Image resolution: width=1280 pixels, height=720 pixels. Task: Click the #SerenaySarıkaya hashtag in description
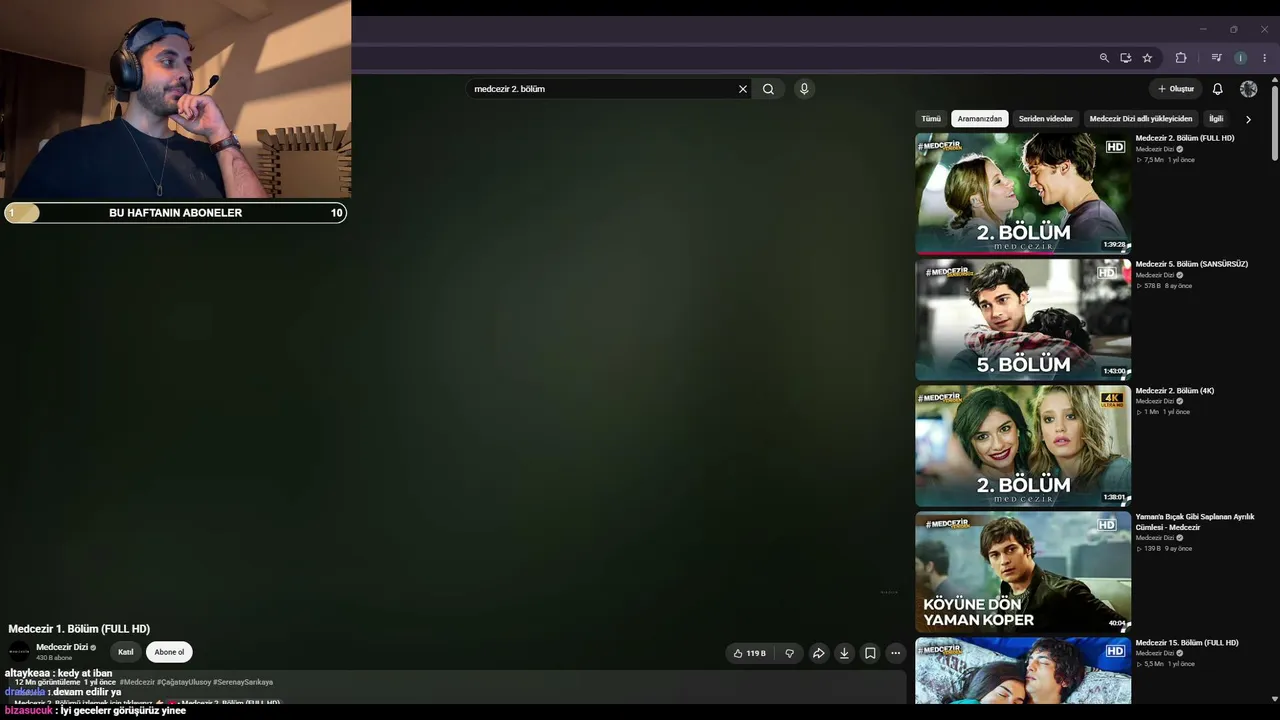243,682
